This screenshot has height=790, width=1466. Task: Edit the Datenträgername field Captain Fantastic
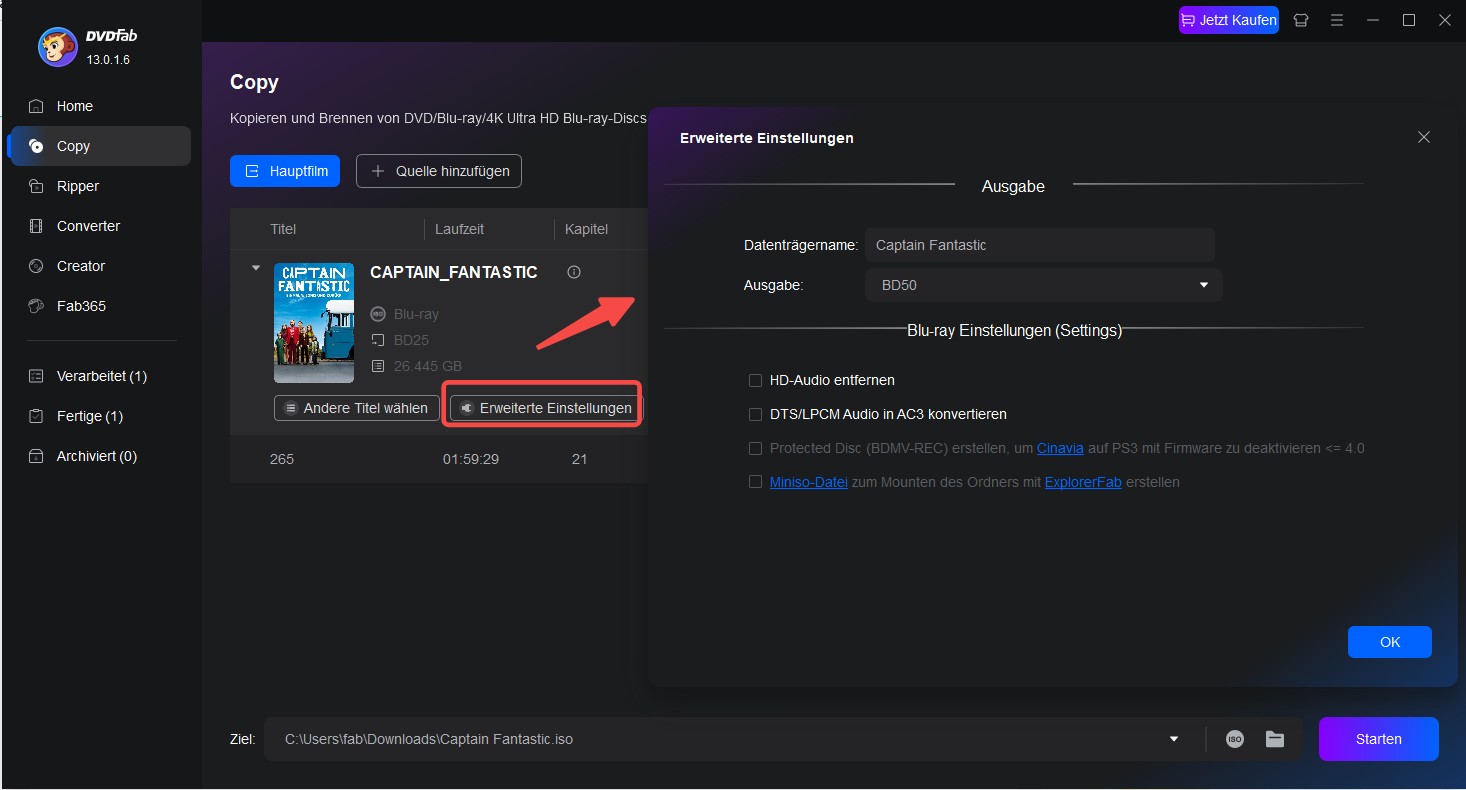pyautogui.click(x=1040, y=245)
